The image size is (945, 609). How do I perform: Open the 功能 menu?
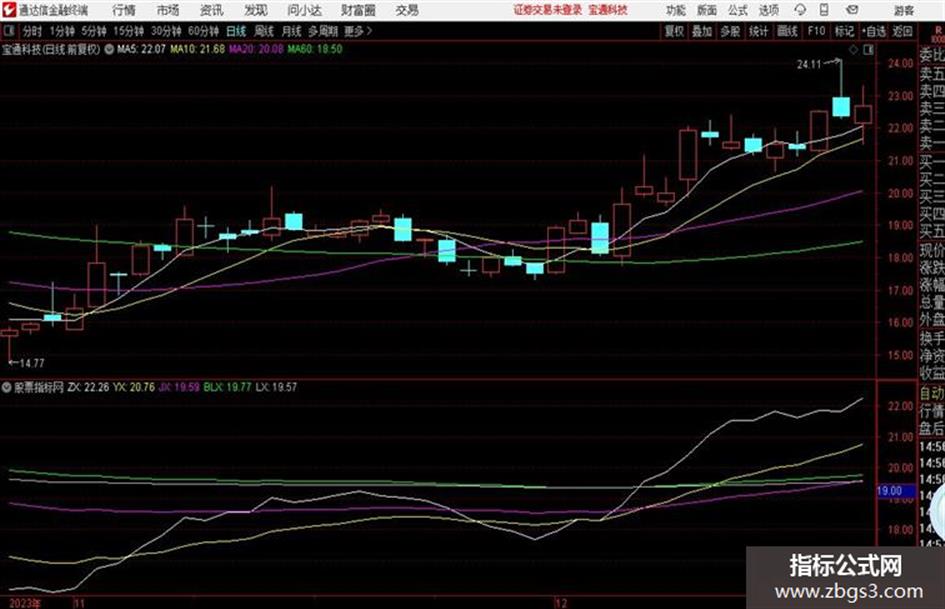[676, 10]
